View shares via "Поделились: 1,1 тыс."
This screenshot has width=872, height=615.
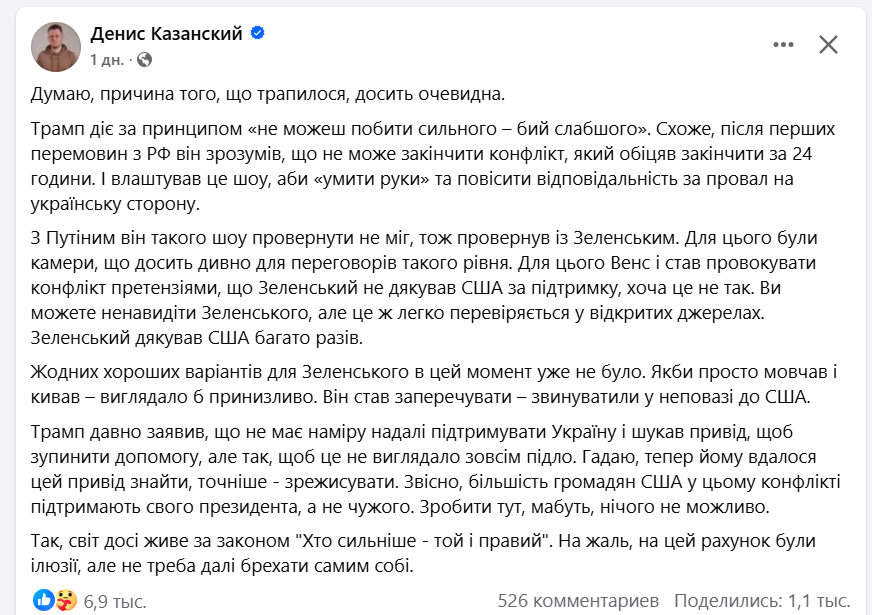tap(761, 601)
